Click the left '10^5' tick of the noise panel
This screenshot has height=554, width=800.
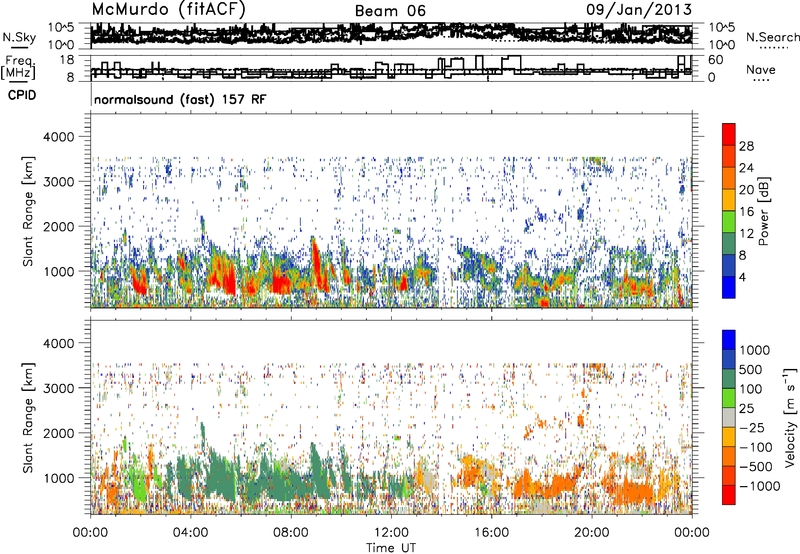tap(61, 27)
